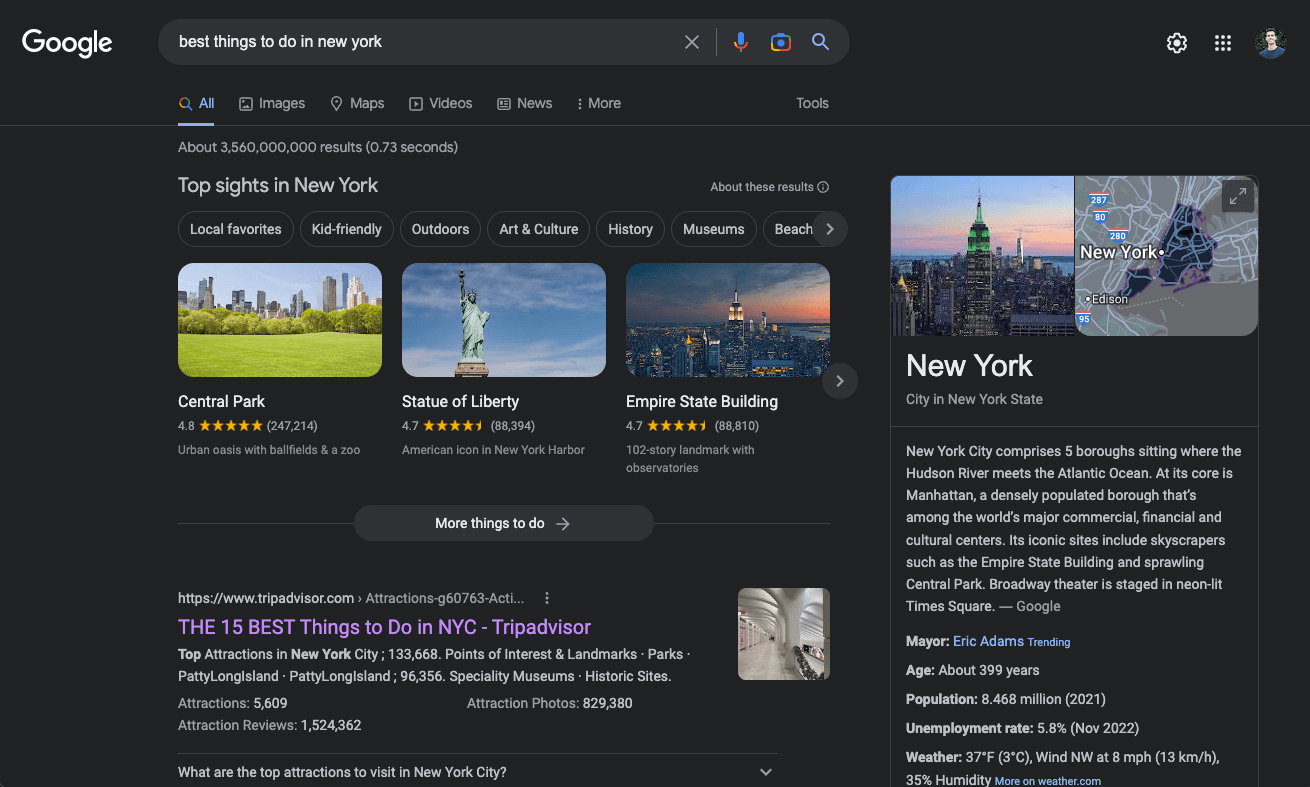1310x787 pixels.
Task: Open the Empire State Building photo
Action: (x=728, y=320)
